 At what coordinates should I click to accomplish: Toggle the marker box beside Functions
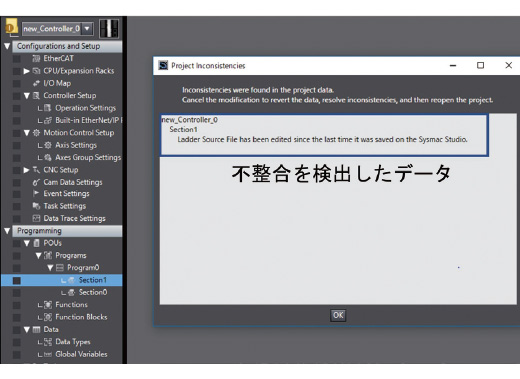(17, 305)
